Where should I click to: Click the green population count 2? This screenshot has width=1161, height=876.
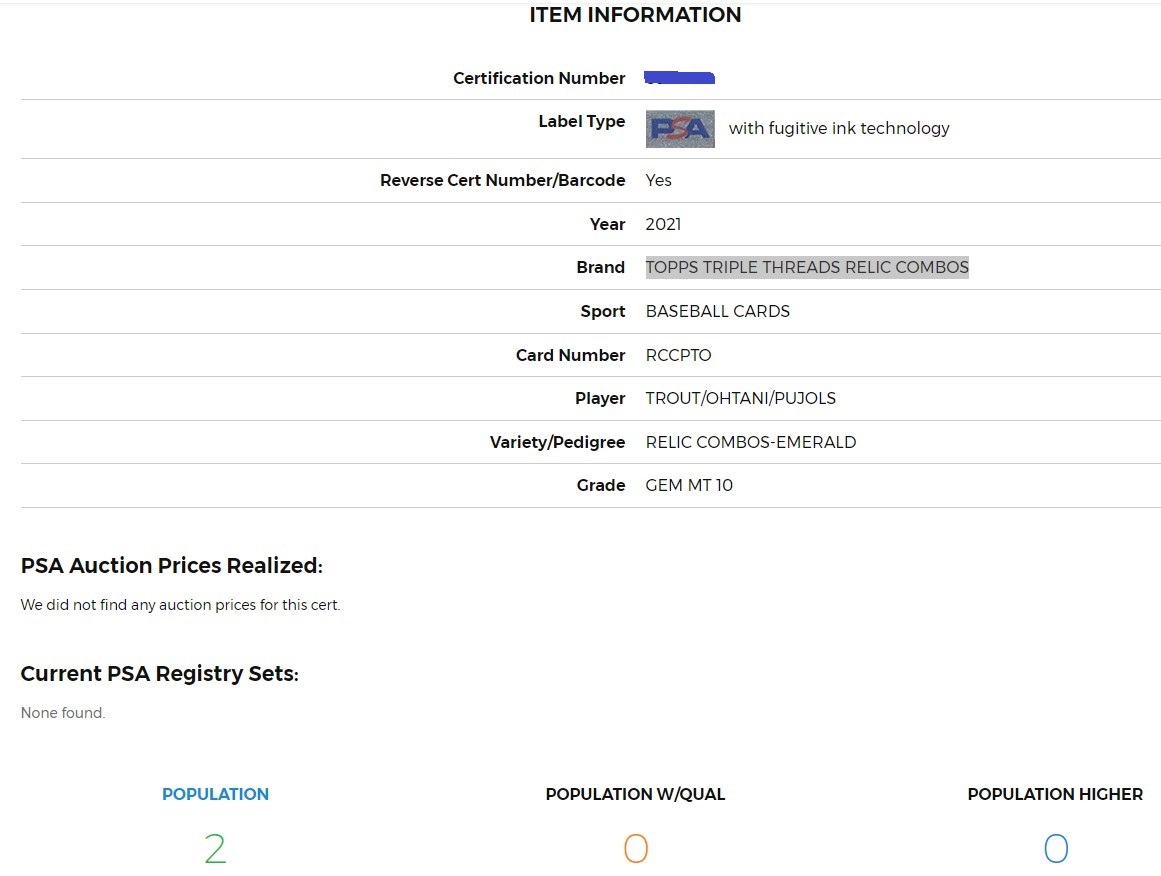point(215,849)
